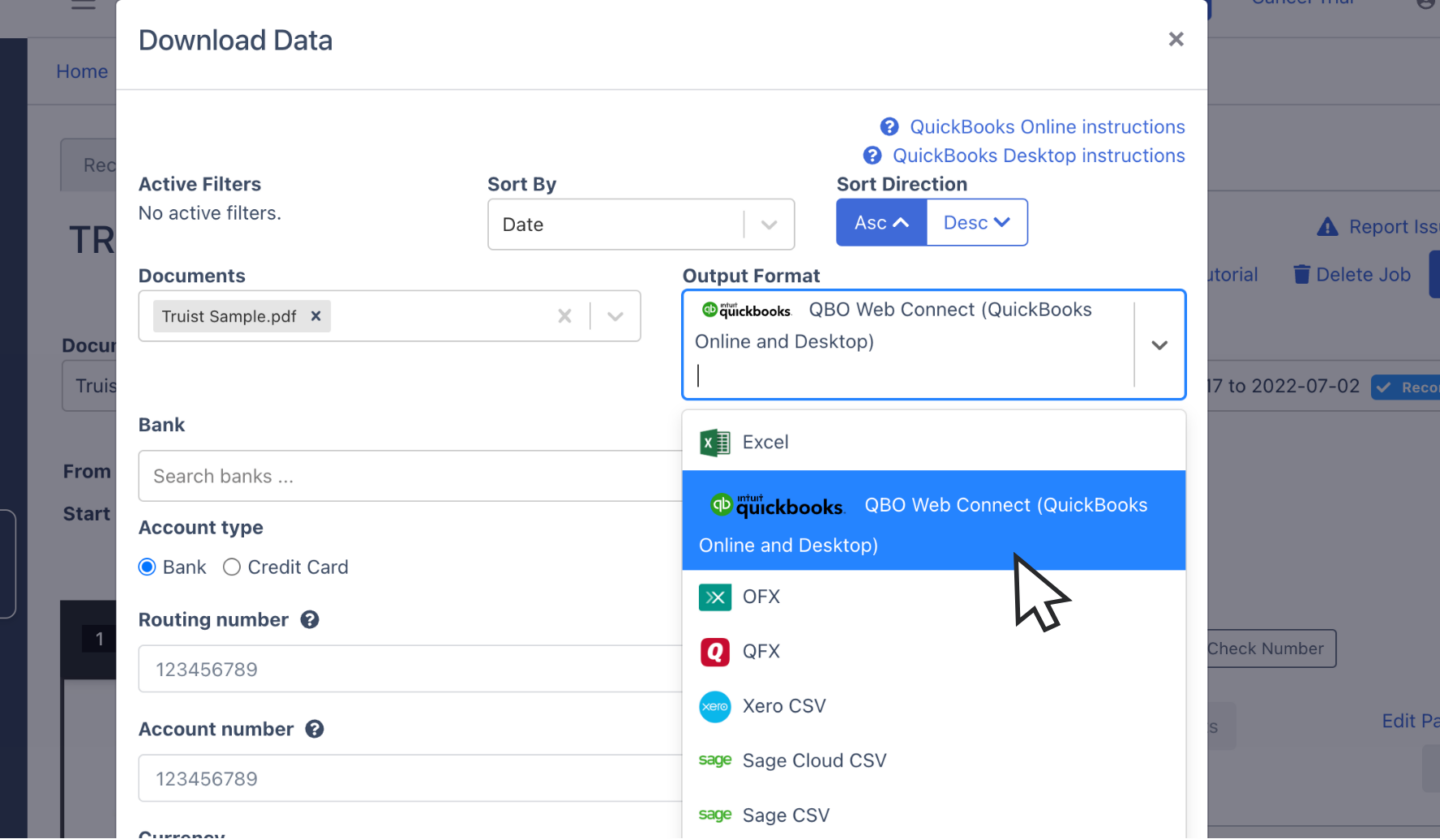Click the Excel icon in format list
The width and height of the screenshot is (1440, 839).
tap(714, 442)
